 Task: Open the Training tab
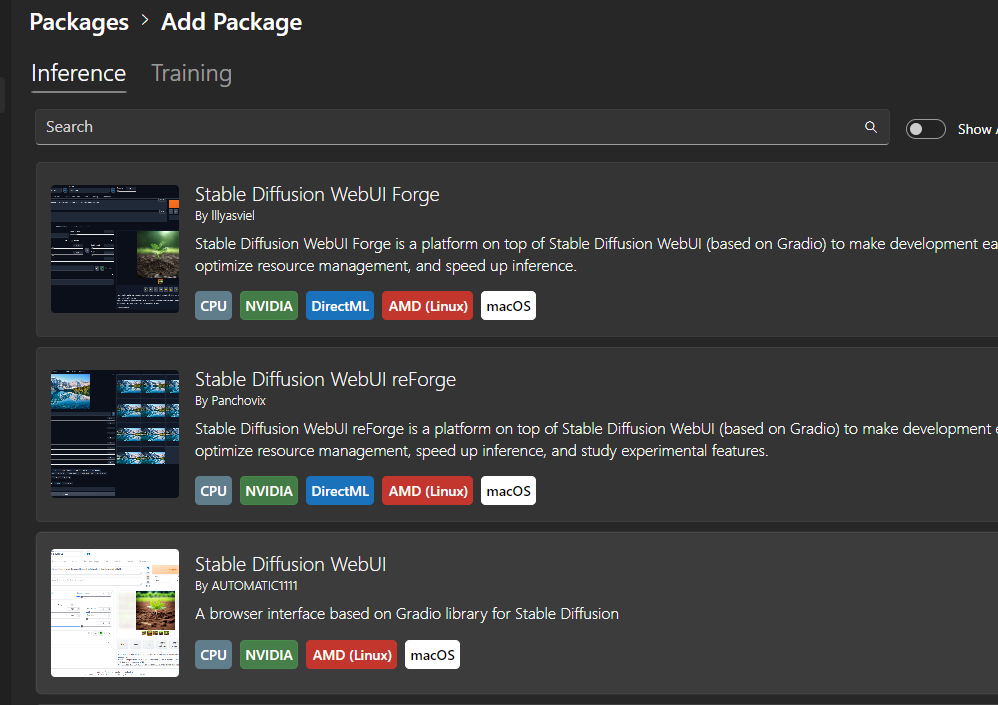click(192, 74)
